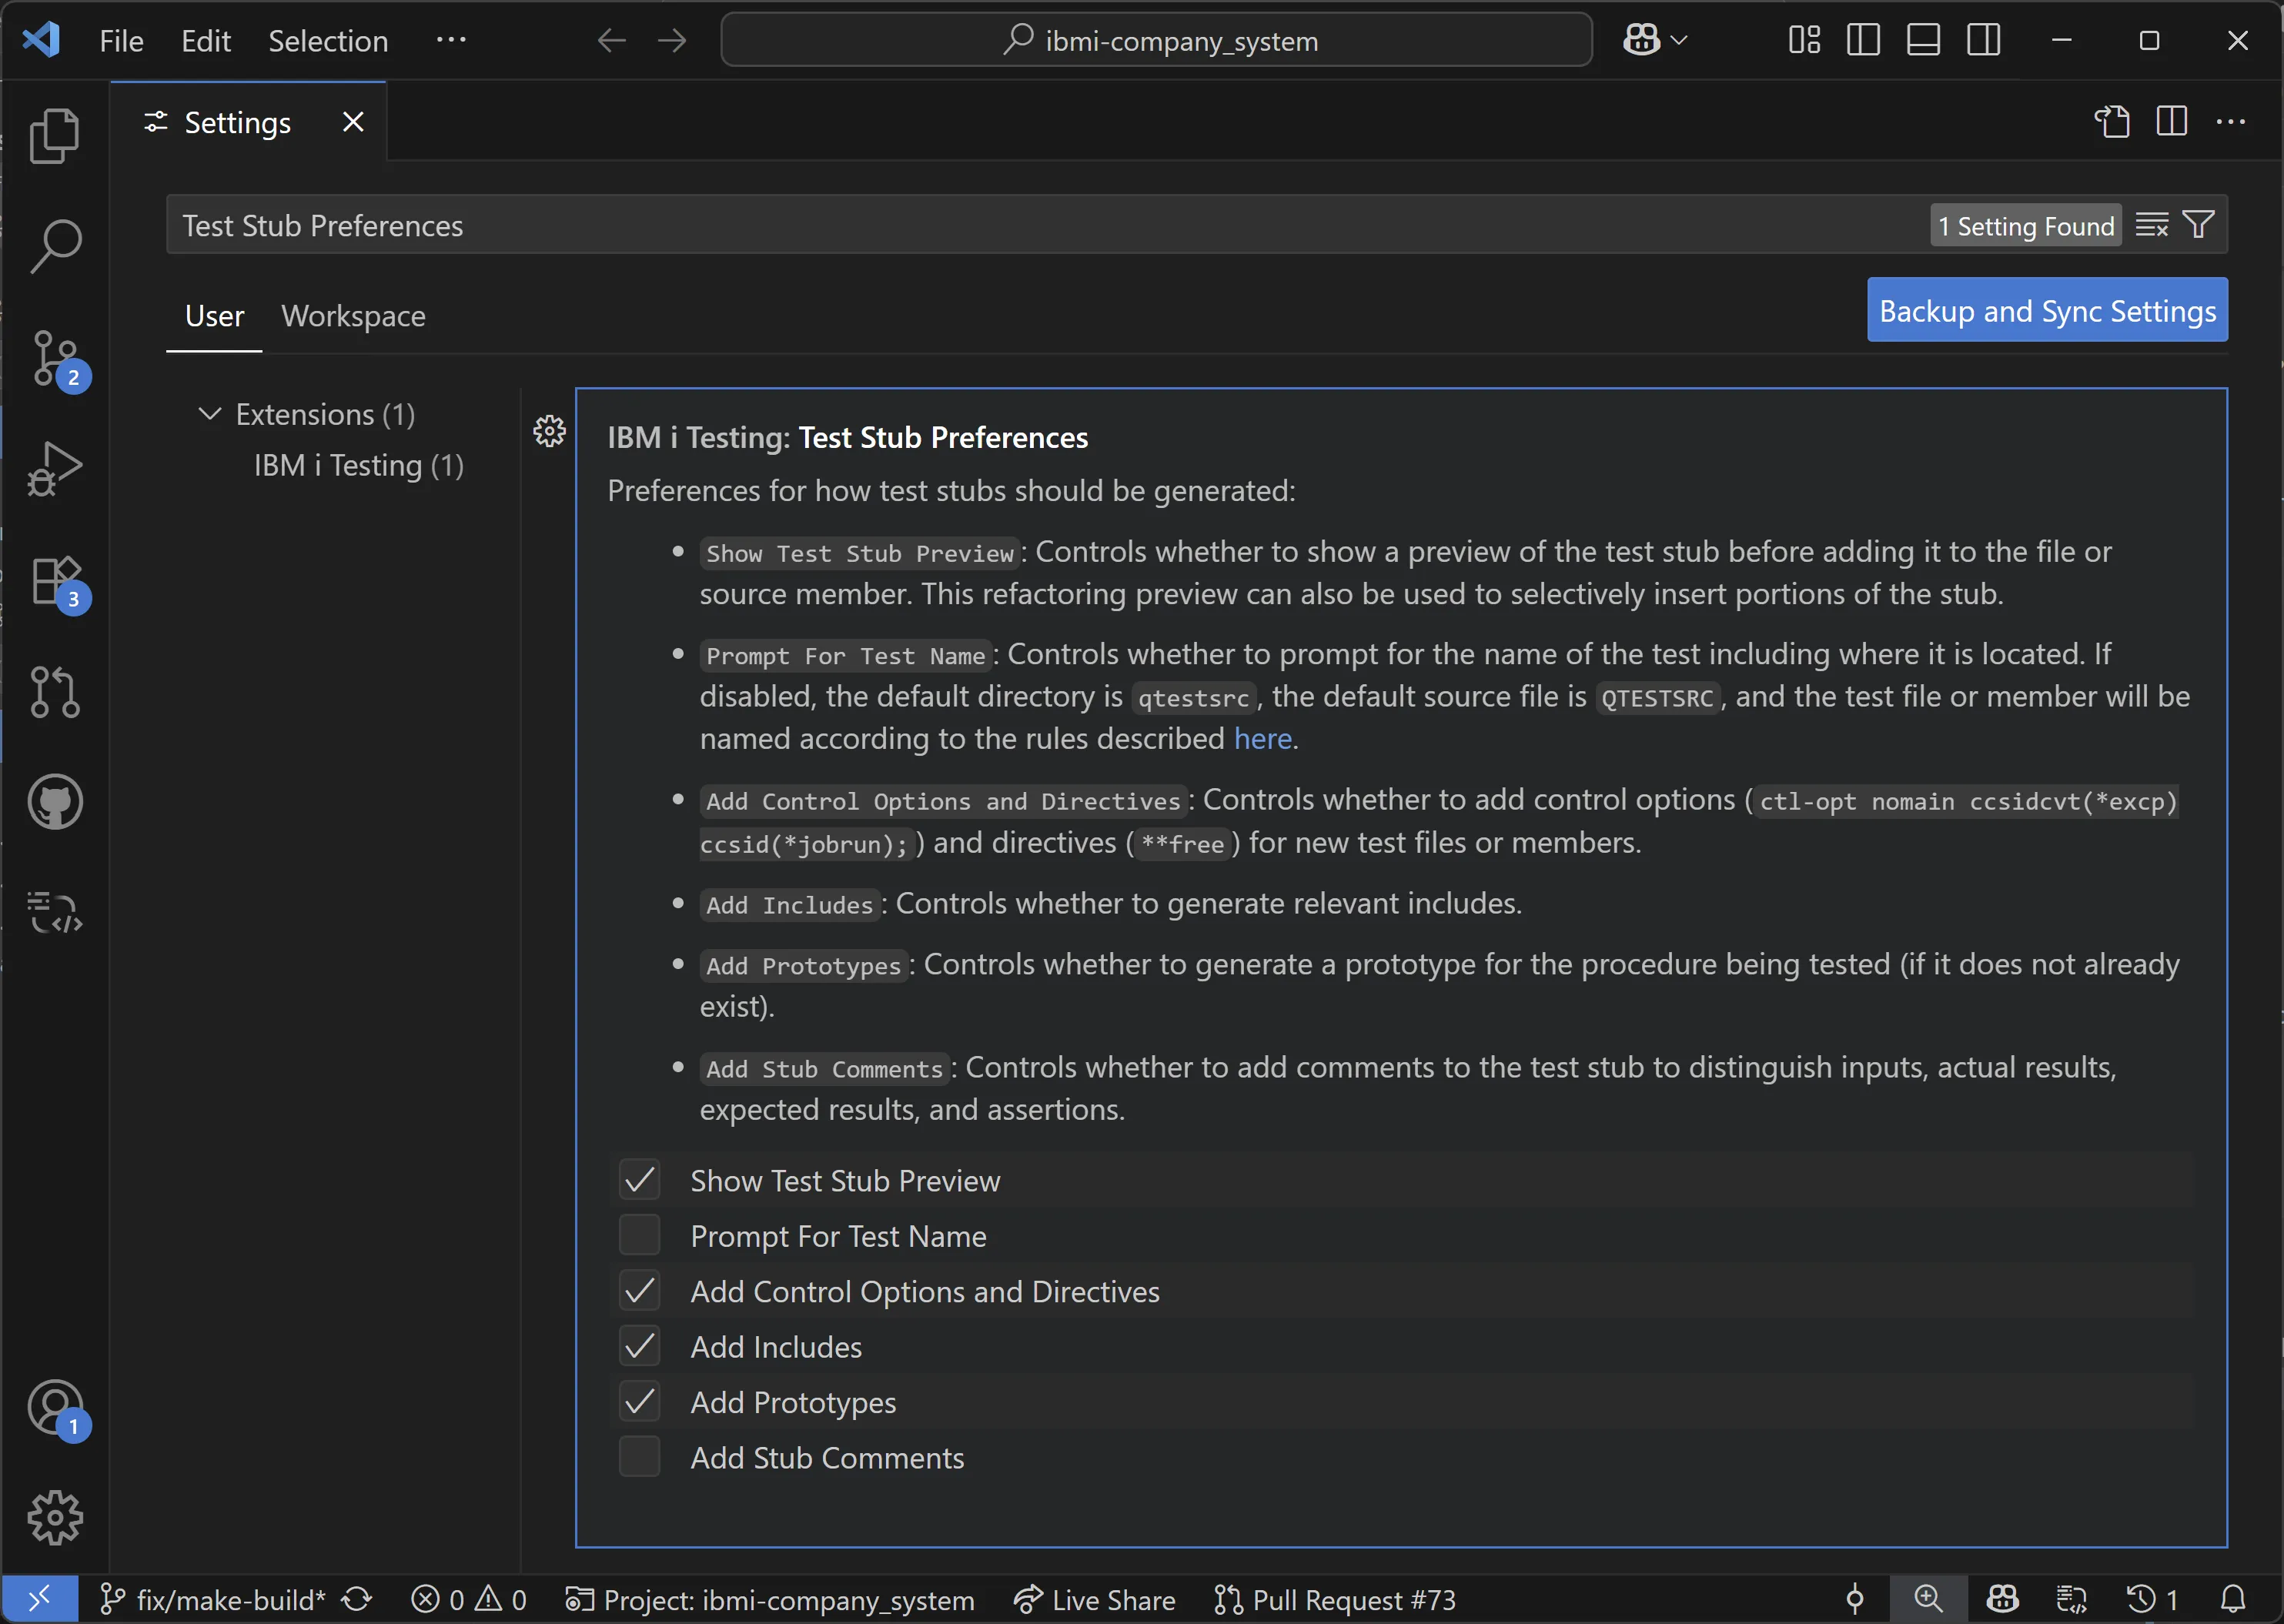Open Copilot status icon in status bar

(x=2002, y=1599)
